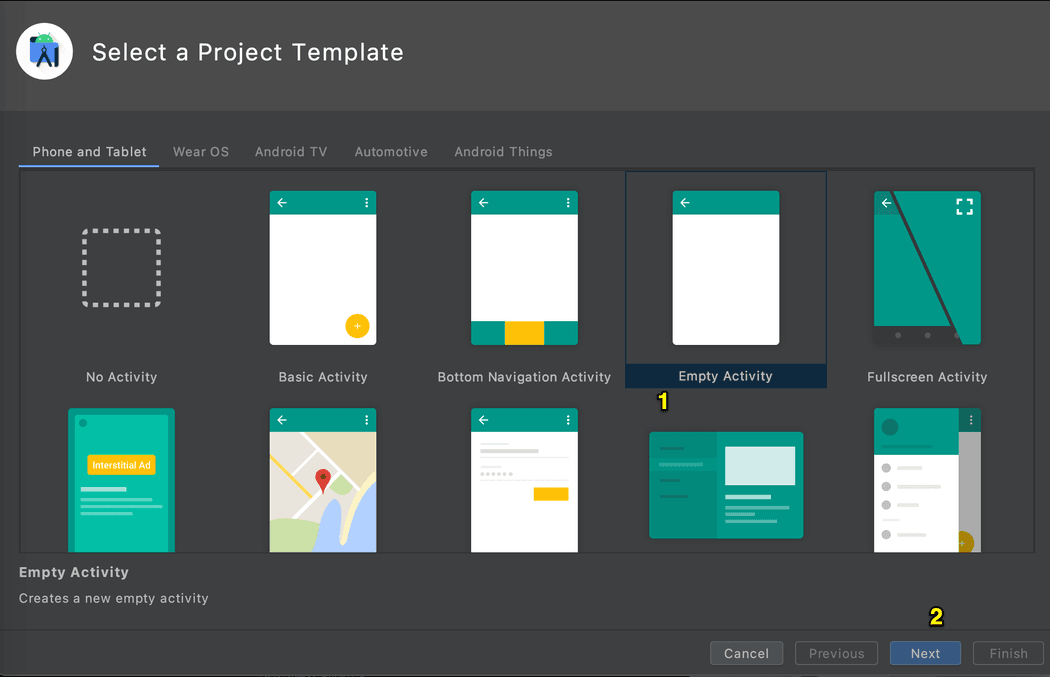1050x677 pixels.
Task: Click the Finish button
Action: coord(1008,653)
